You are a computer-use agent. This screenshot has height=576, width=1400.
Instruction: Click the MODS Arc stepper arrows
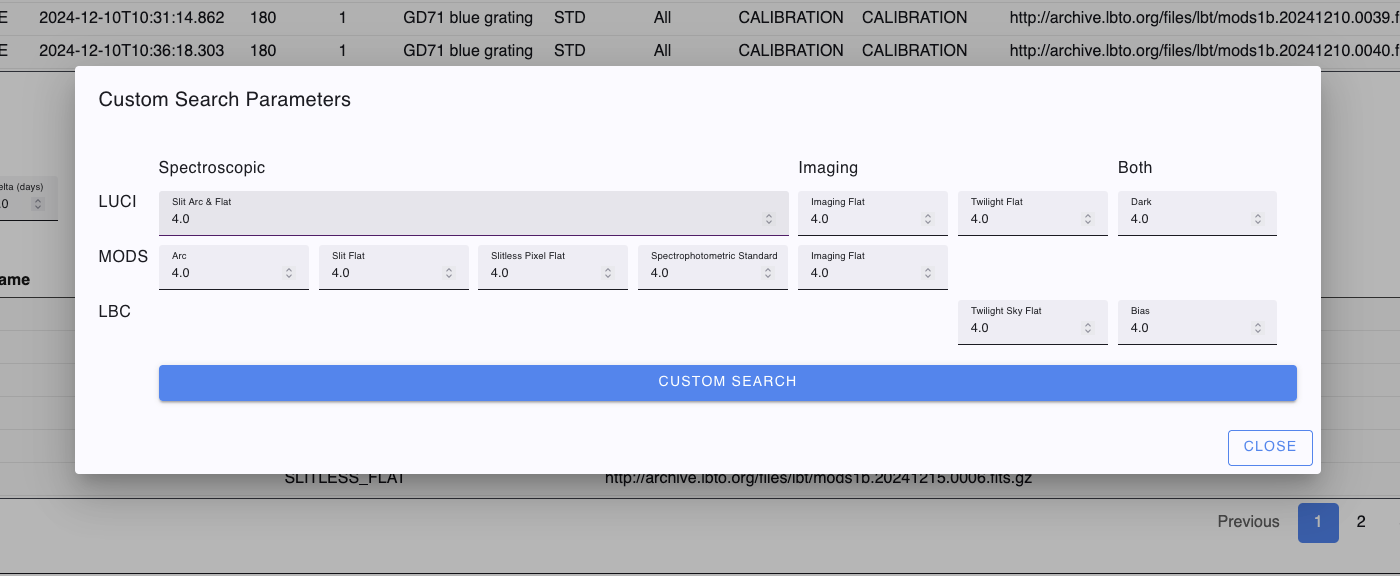288,273
